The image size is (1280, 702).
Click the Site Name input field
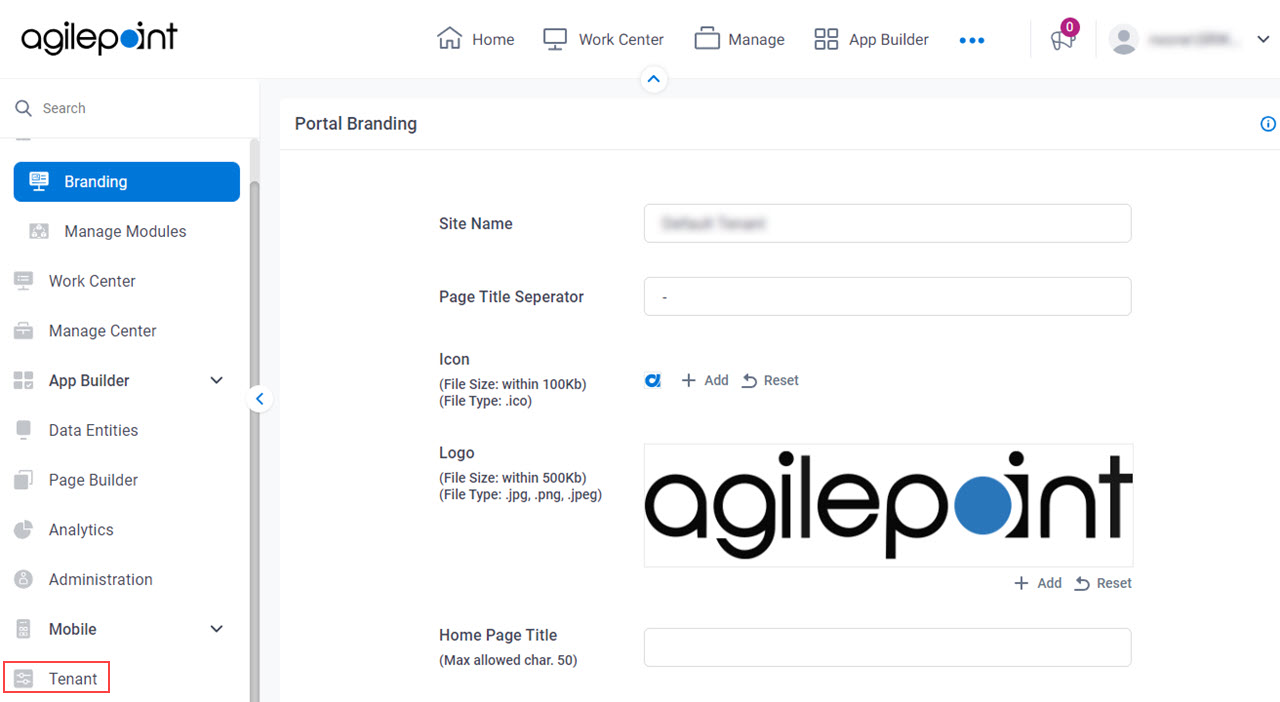[x=888, y=223]
